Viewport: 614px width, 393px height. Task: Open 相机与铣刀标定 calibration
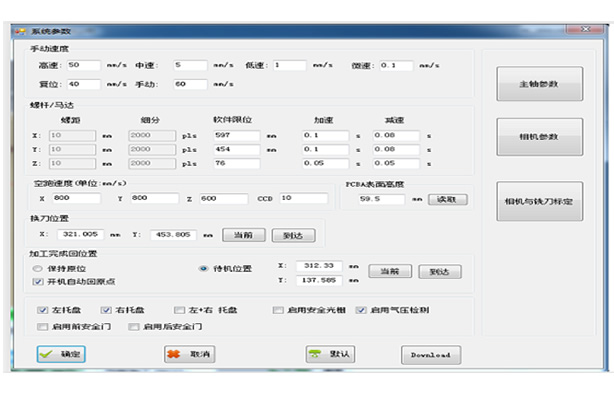coord(540,202)
